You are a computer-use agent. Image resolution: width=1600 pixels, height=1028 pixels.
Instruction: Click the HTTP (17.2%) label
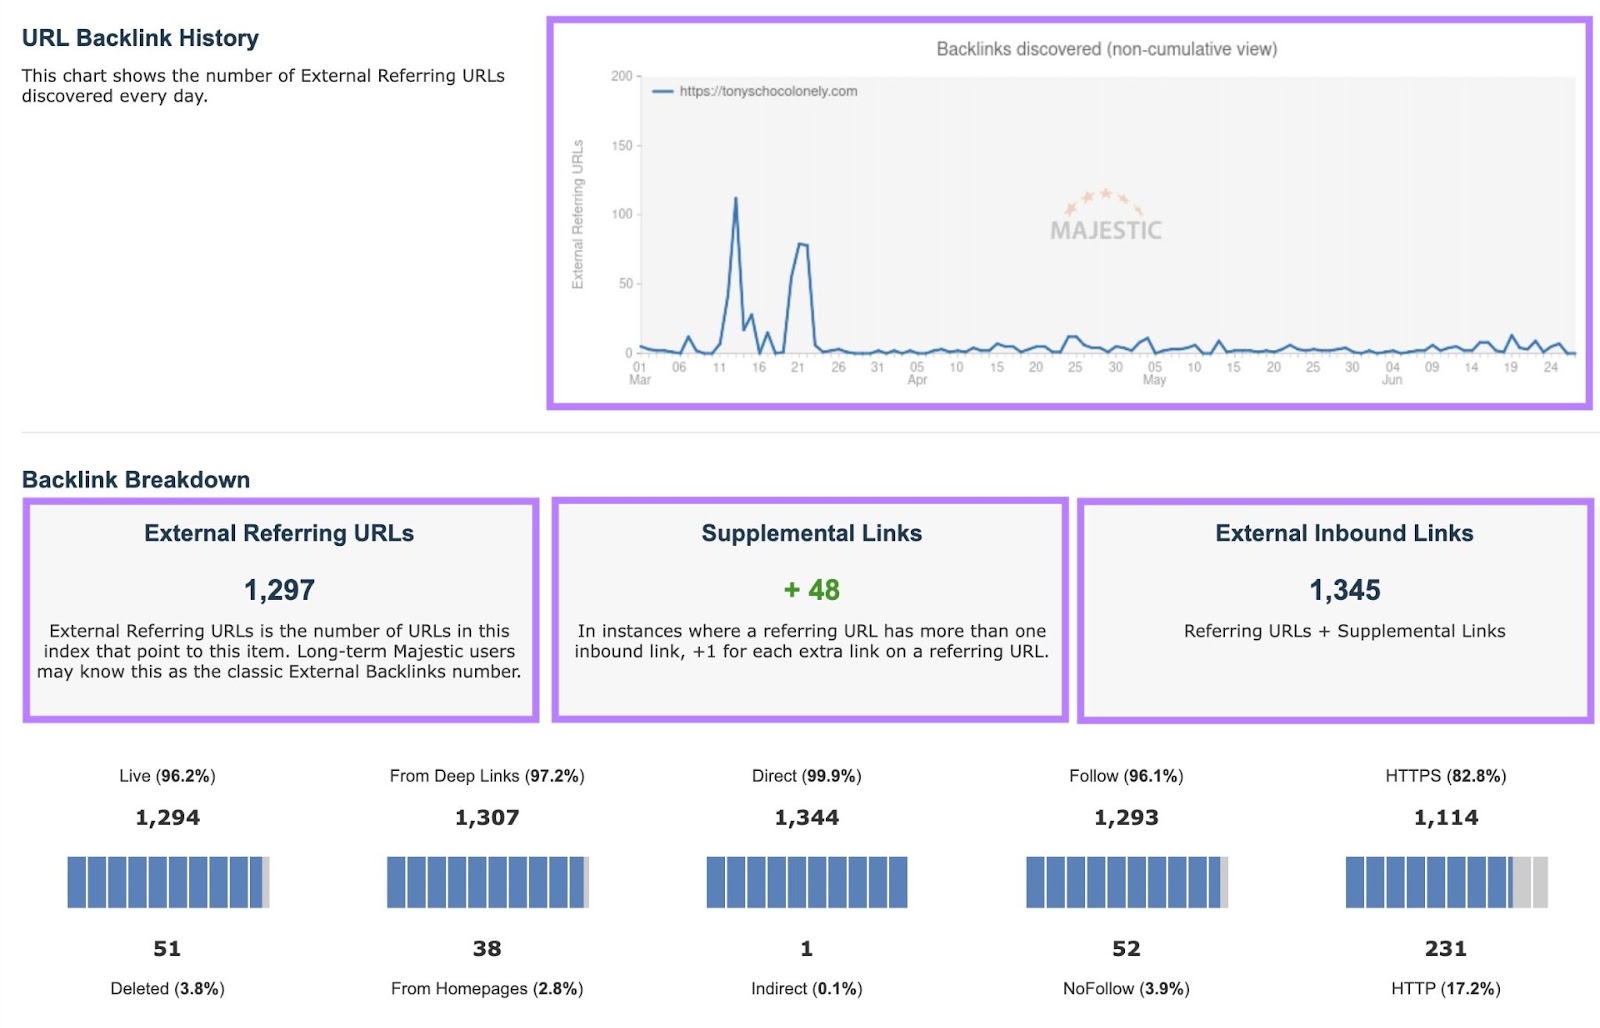coord(1446,989)
